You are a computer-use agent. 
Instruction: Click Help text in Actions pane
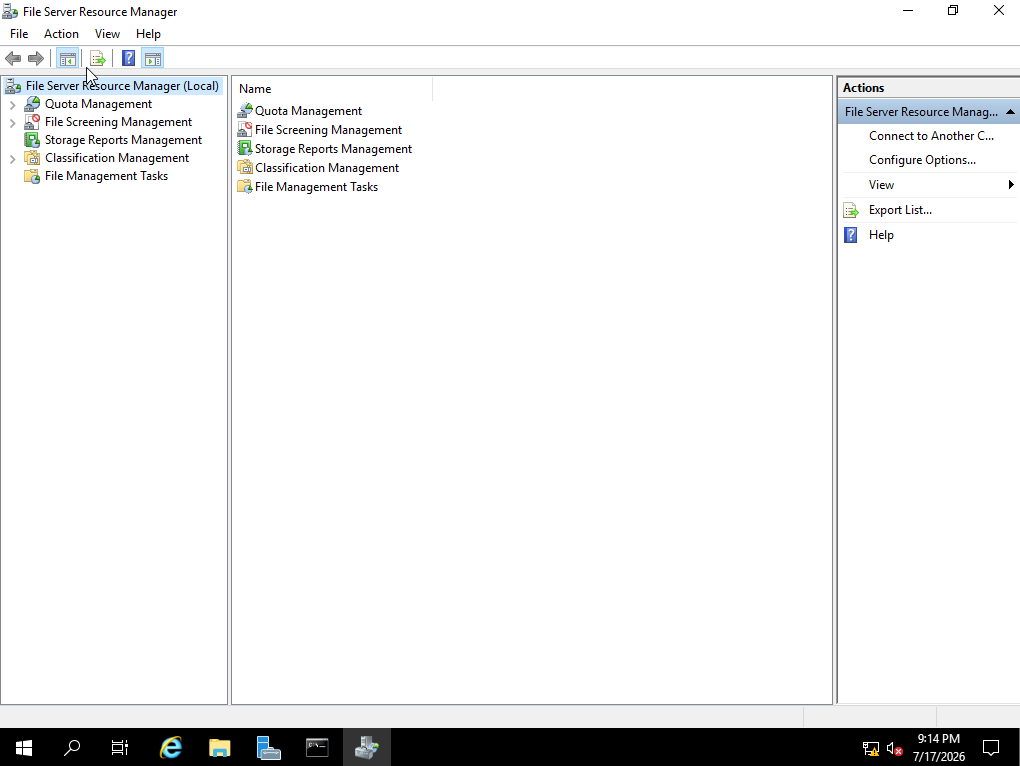pyautogui.click(x=881, y=235)
